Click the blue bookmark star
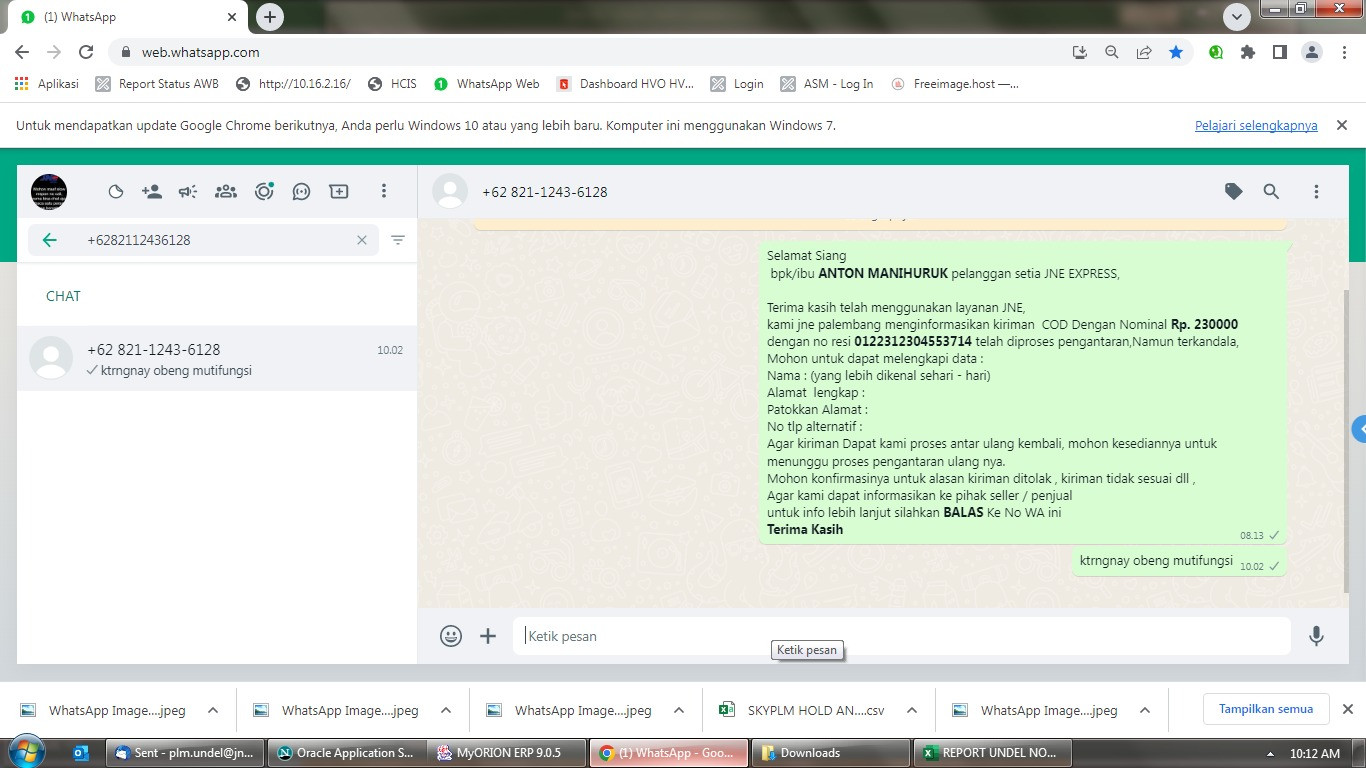 tap(1176, 52)
